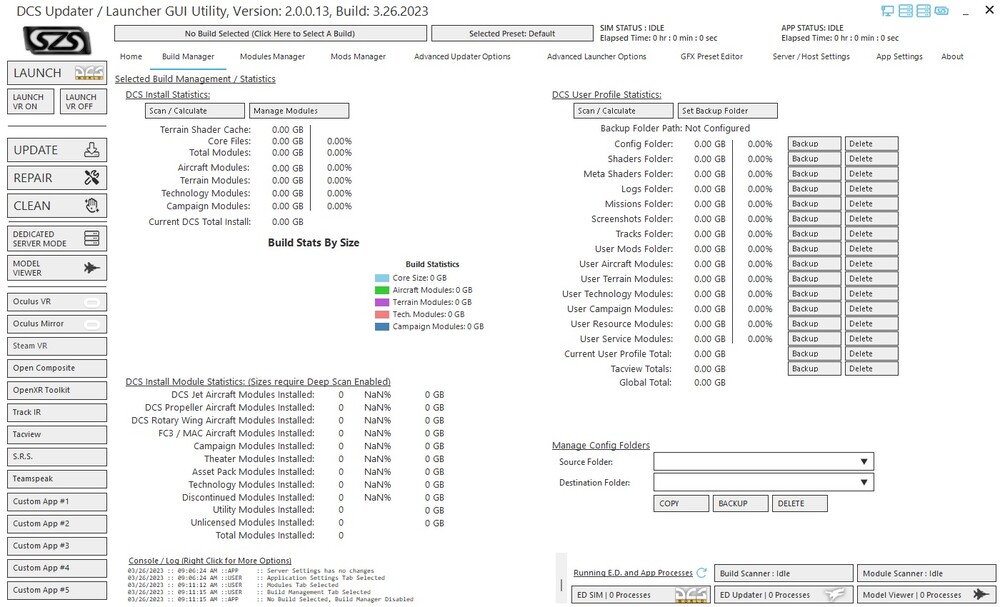Click the MODEL VIEWER paintbrush icon
This screenshot has height=607, width=1000.
(92, 267)
